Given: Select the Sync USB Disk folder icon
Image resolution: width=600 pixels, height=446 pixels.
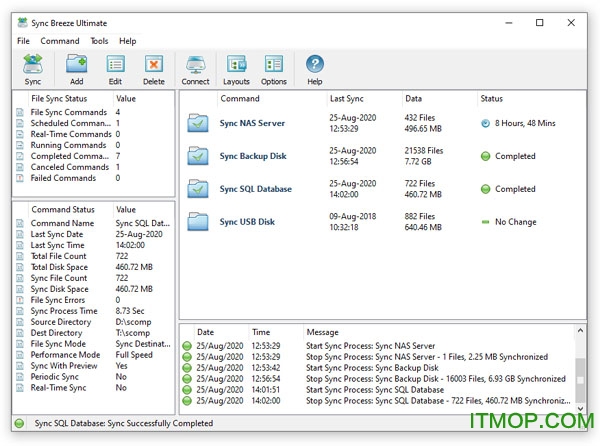Looking at the screenshot, I should pyautogui.click(x=198, y=221).
